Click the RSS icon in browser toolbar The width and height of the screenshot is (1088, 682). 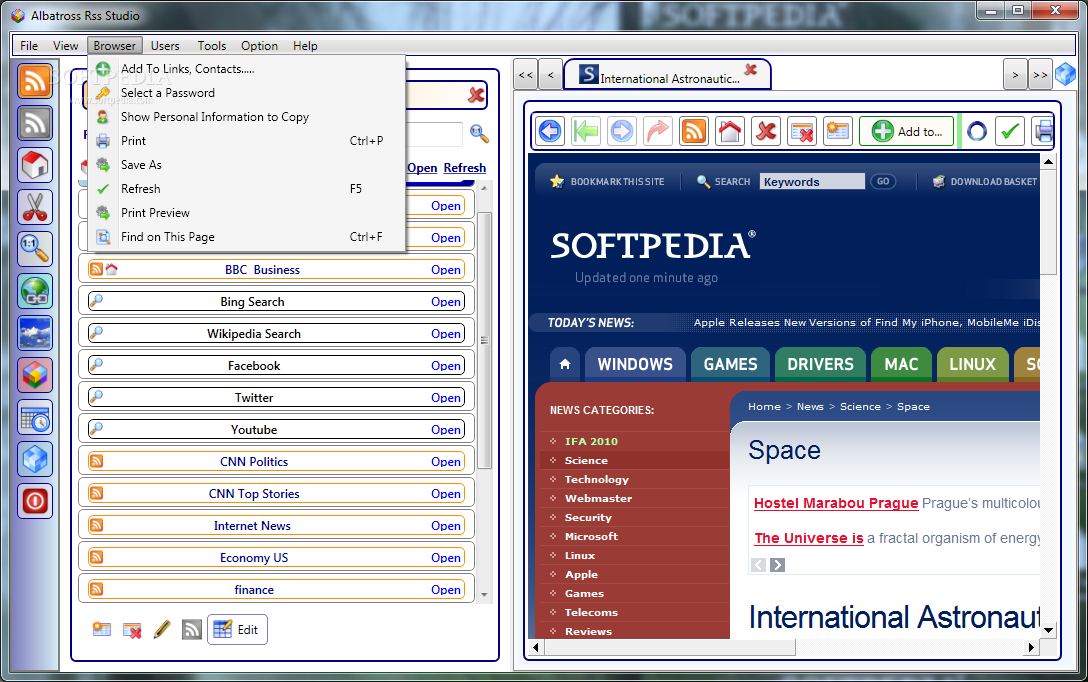pyautogui.click(x=694, y=130)
